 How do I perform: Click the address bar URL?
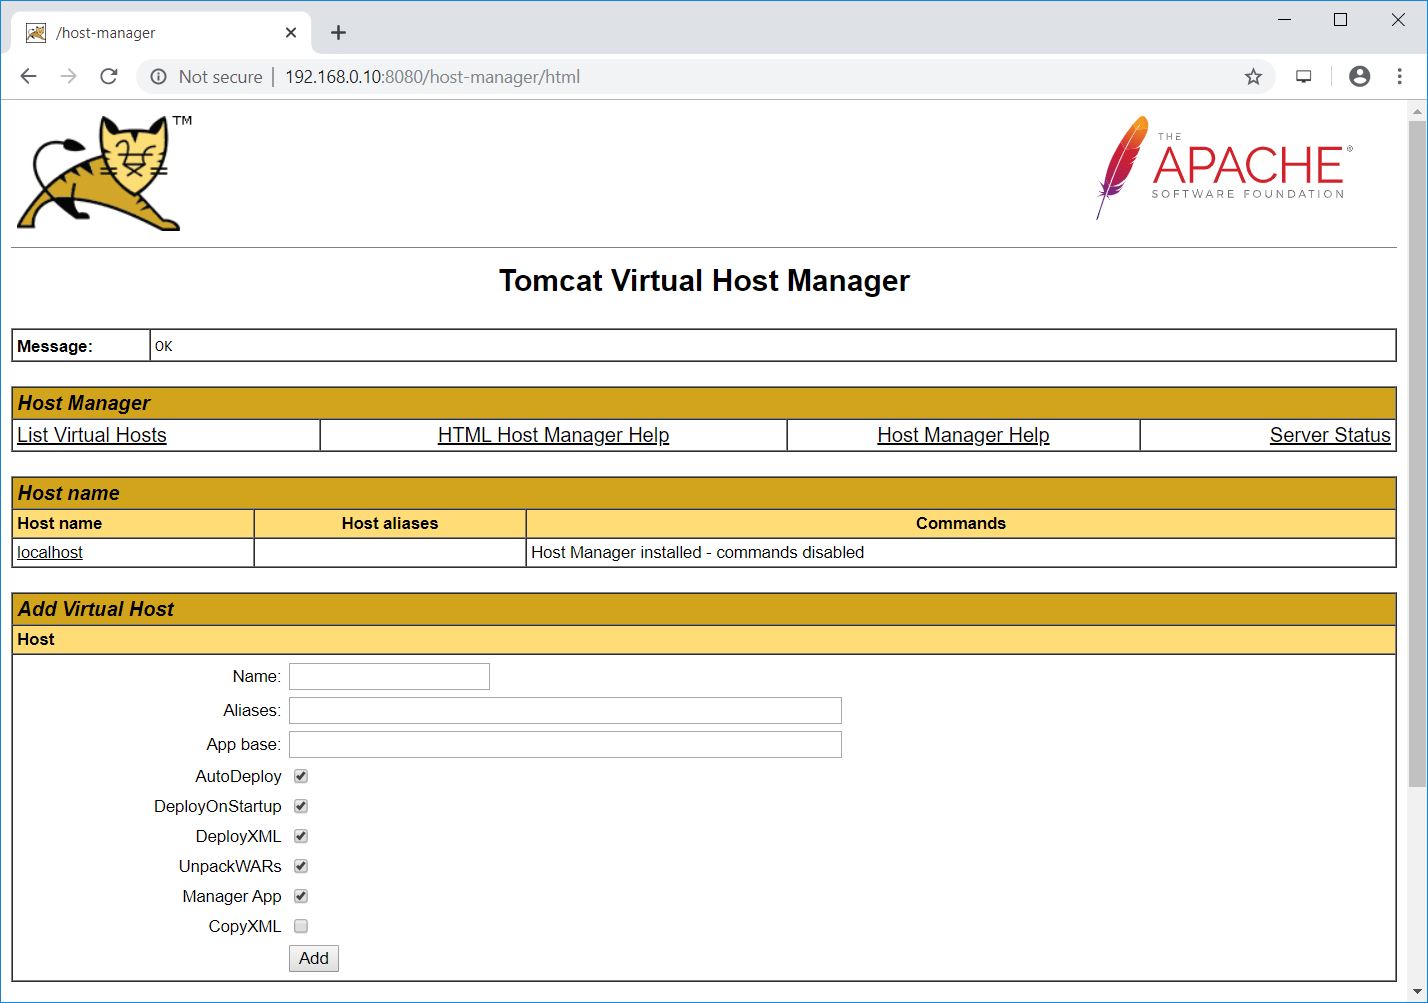432,77
